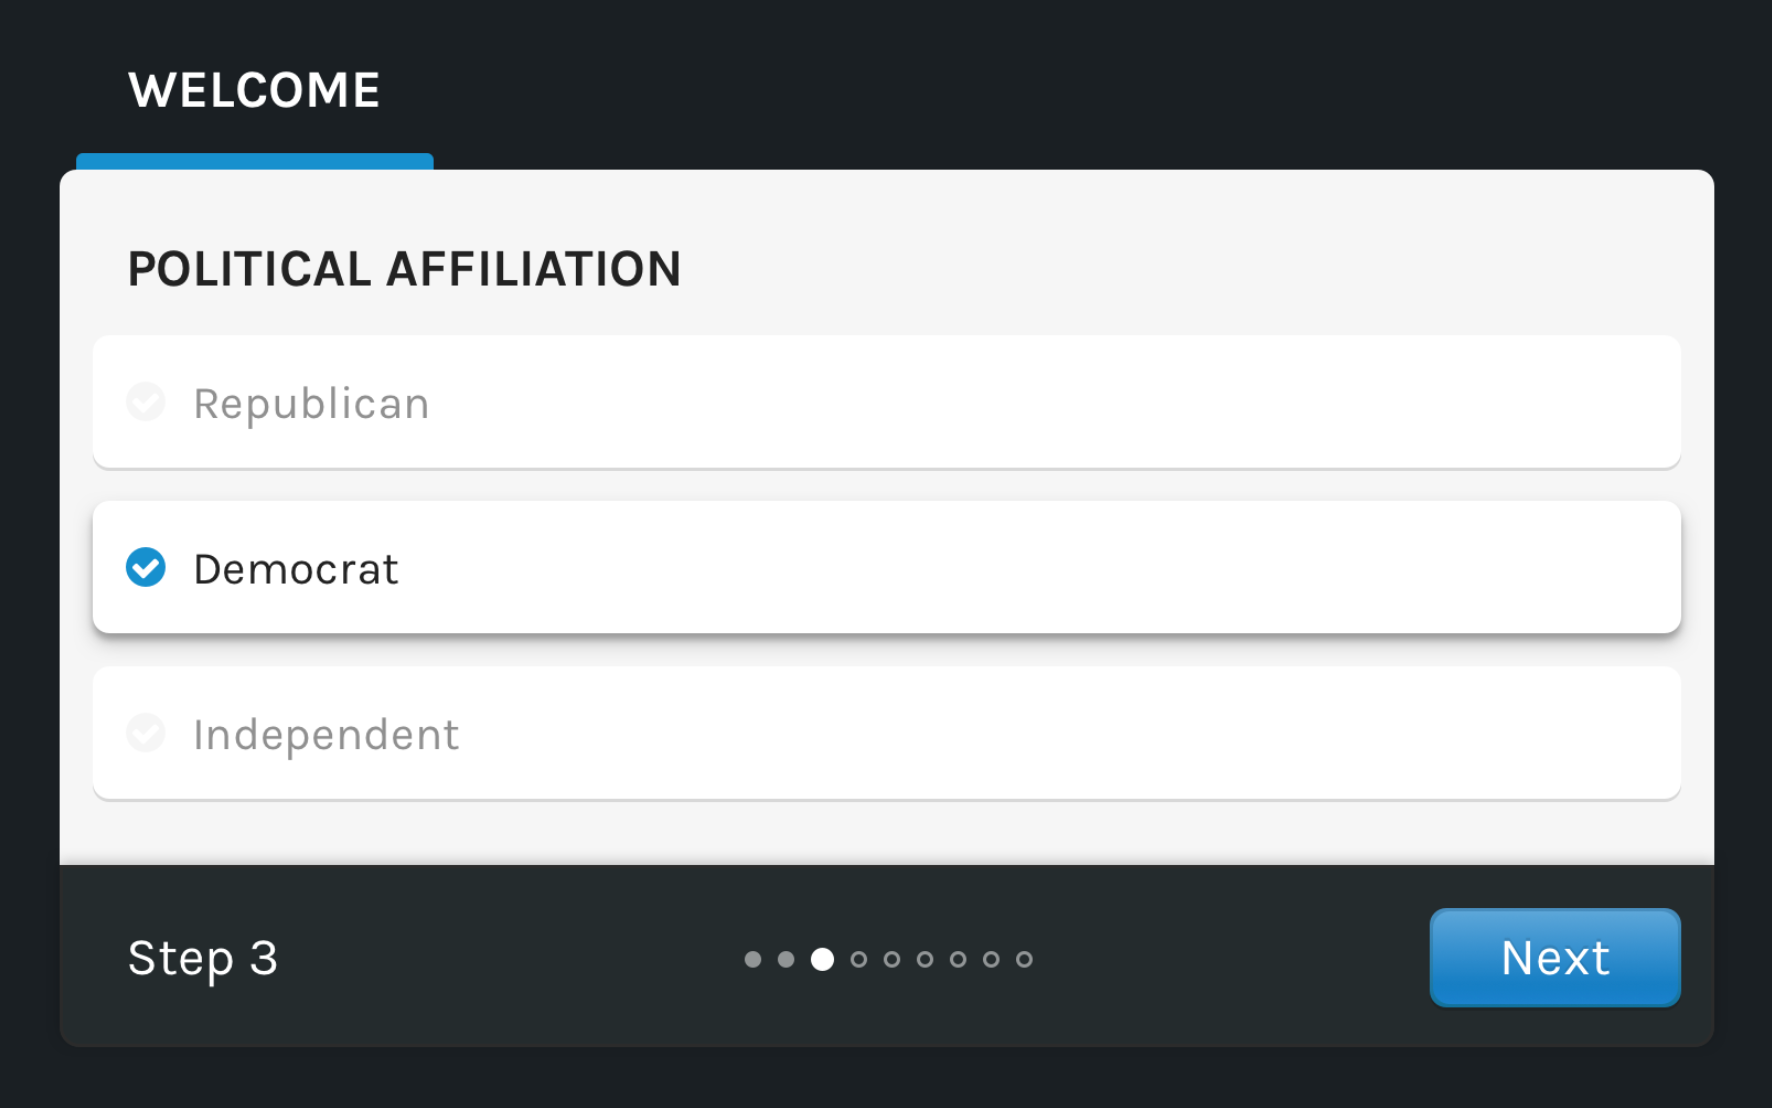Toggle the Democrat blue checkmark icon
This screenshot has height=1108, width=1772.
[146, 567]
